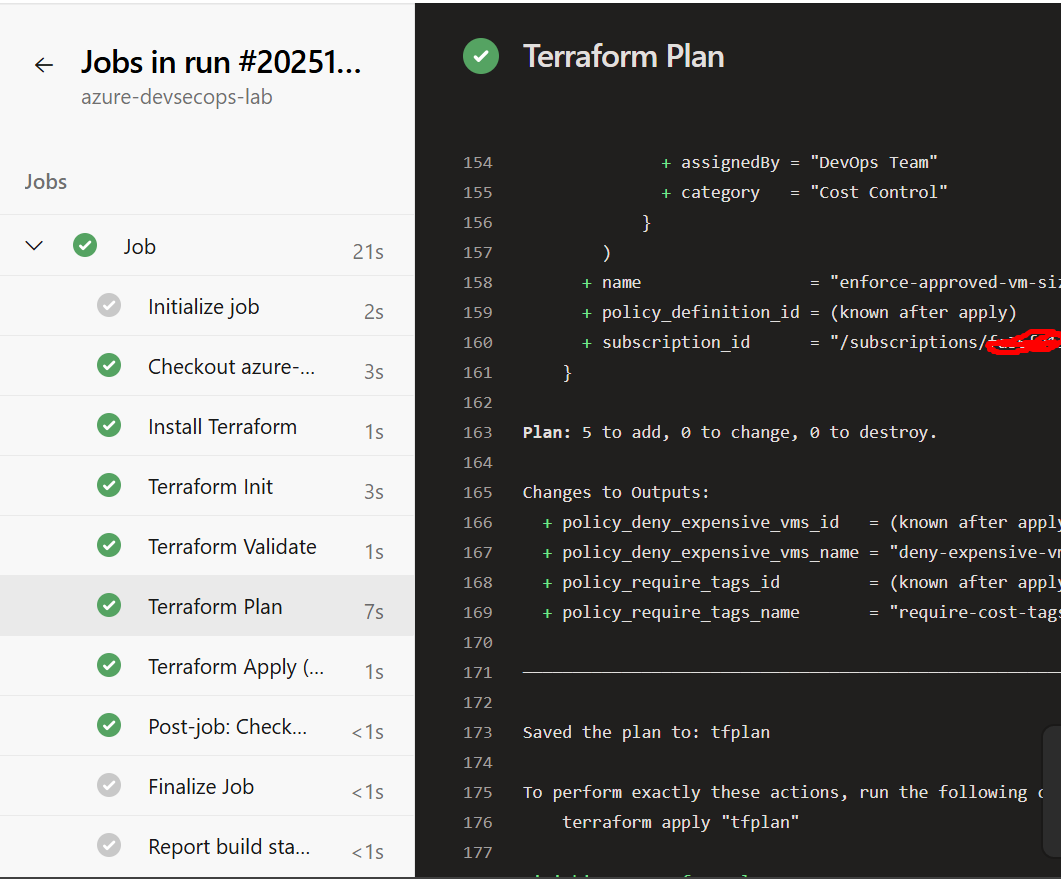Image resolution: width=1061 pixels, height=879 pixels.
Task: Open the Terraform Apply step log
Action: coord(235,667)
